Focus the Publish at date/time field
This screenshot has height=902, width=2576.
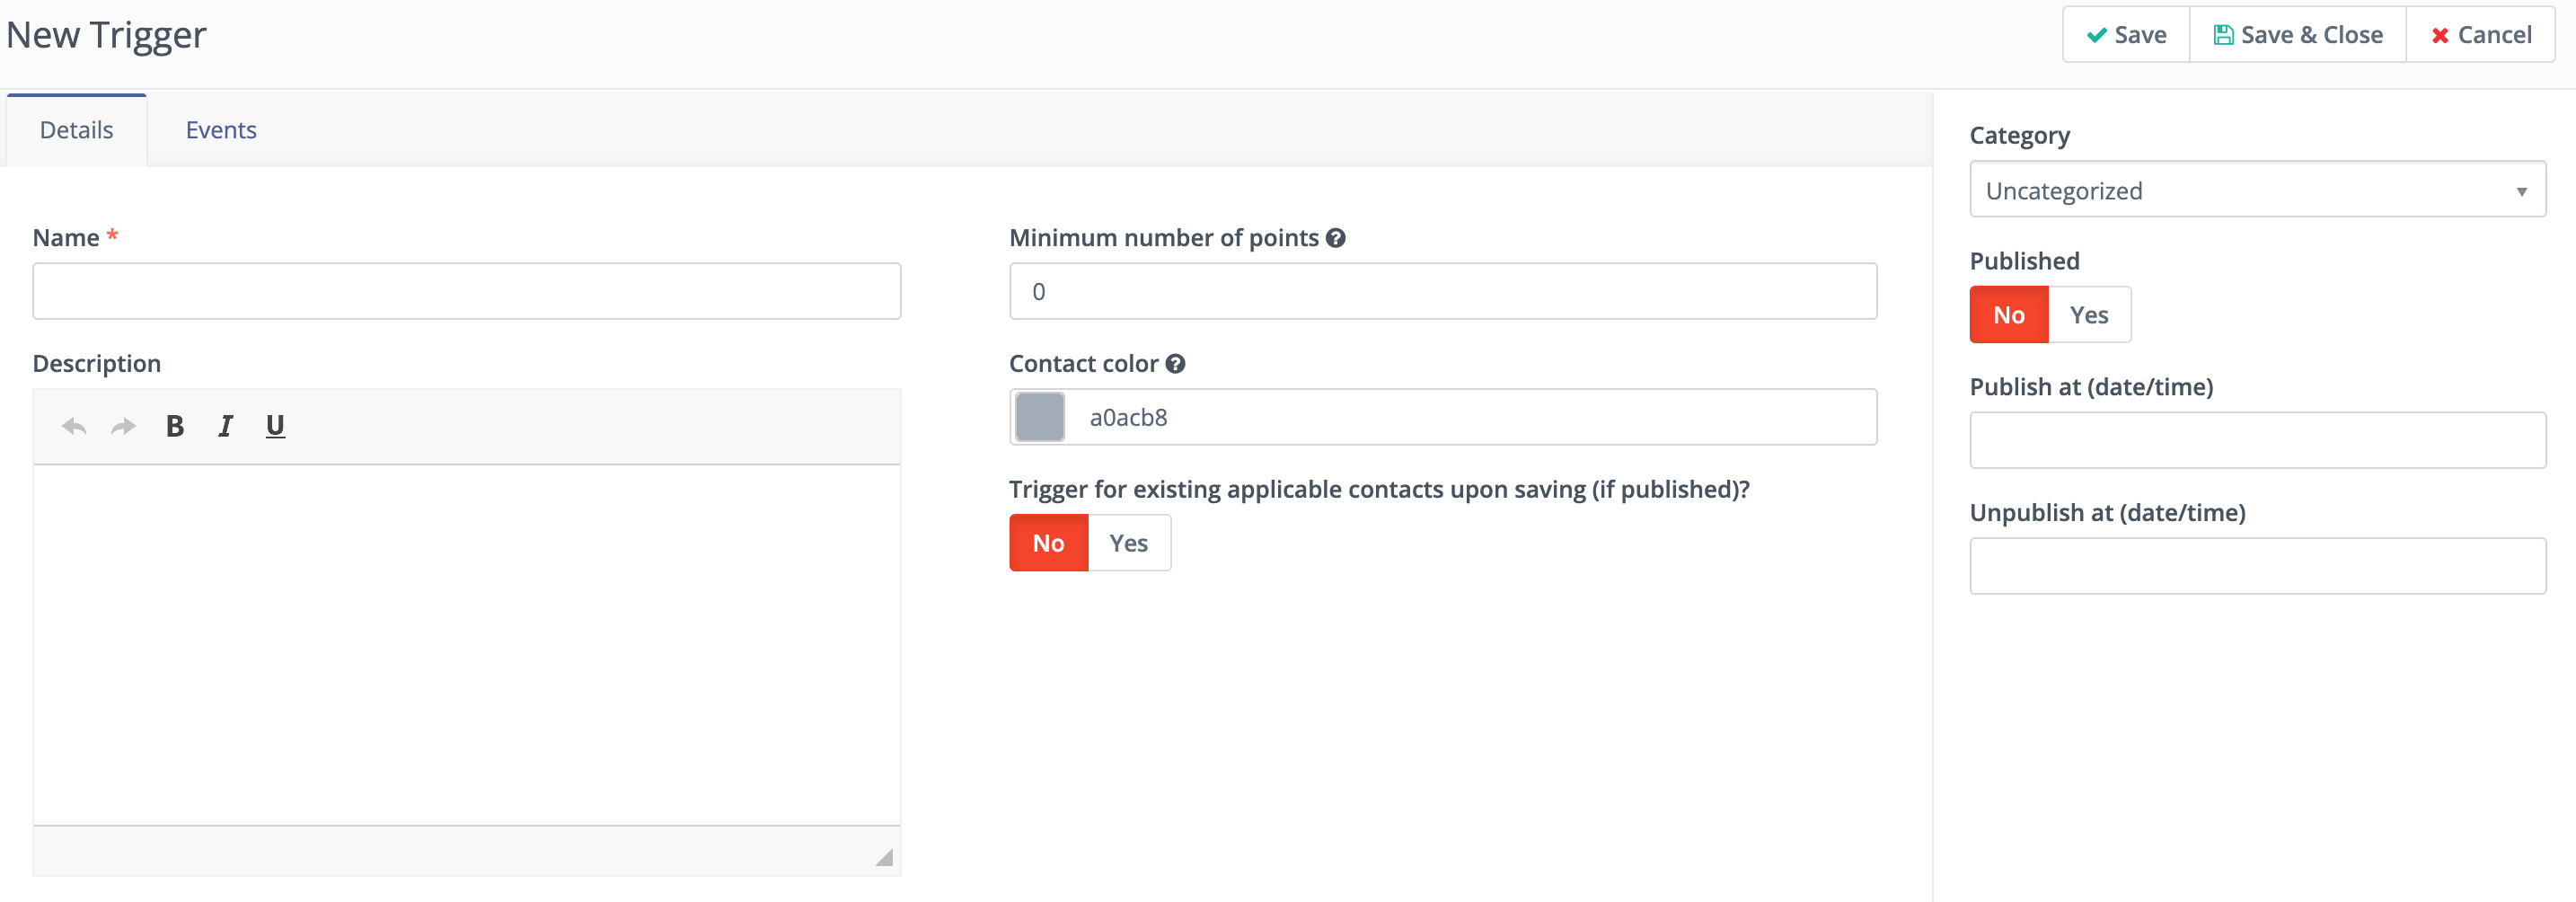click(x=2257, y=441)
